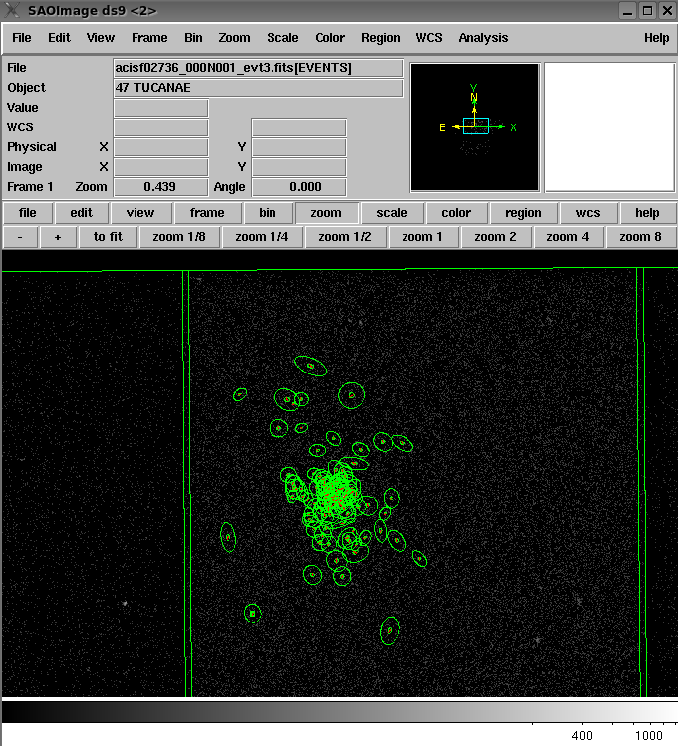
Task: Expand the Scale menu in menu bar
Action: (x=282, y=38)
